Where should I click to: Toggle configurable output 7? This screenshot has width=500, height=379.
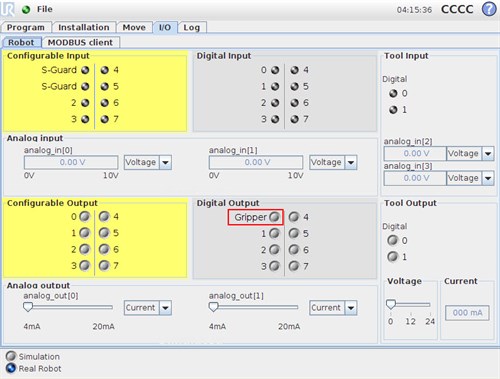coord(104,265)
